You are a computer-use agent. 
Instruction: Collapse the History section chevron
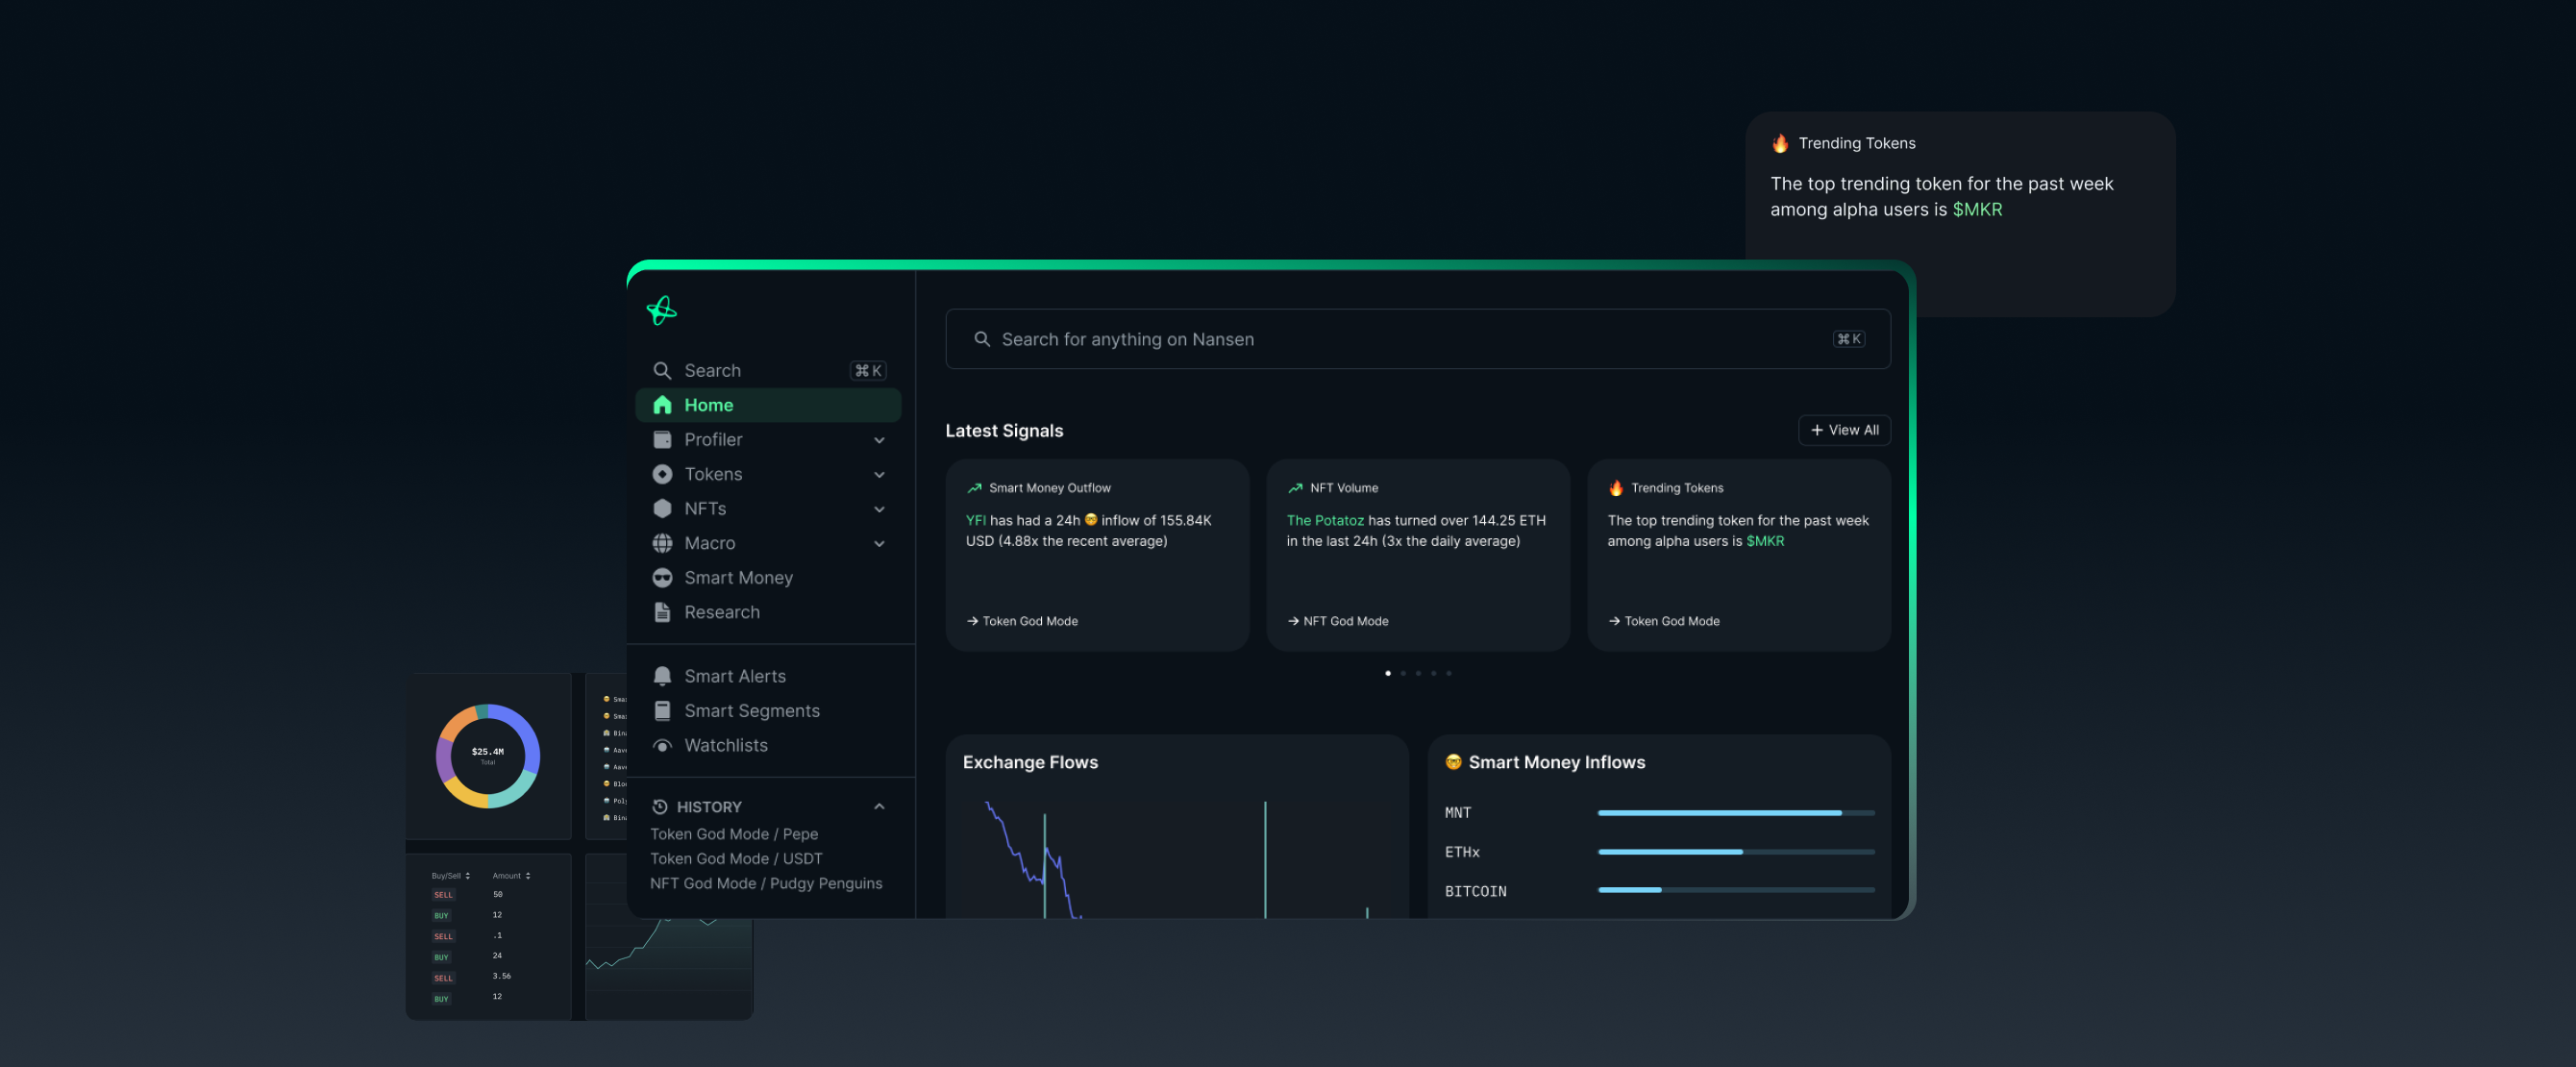coord(879,807)
